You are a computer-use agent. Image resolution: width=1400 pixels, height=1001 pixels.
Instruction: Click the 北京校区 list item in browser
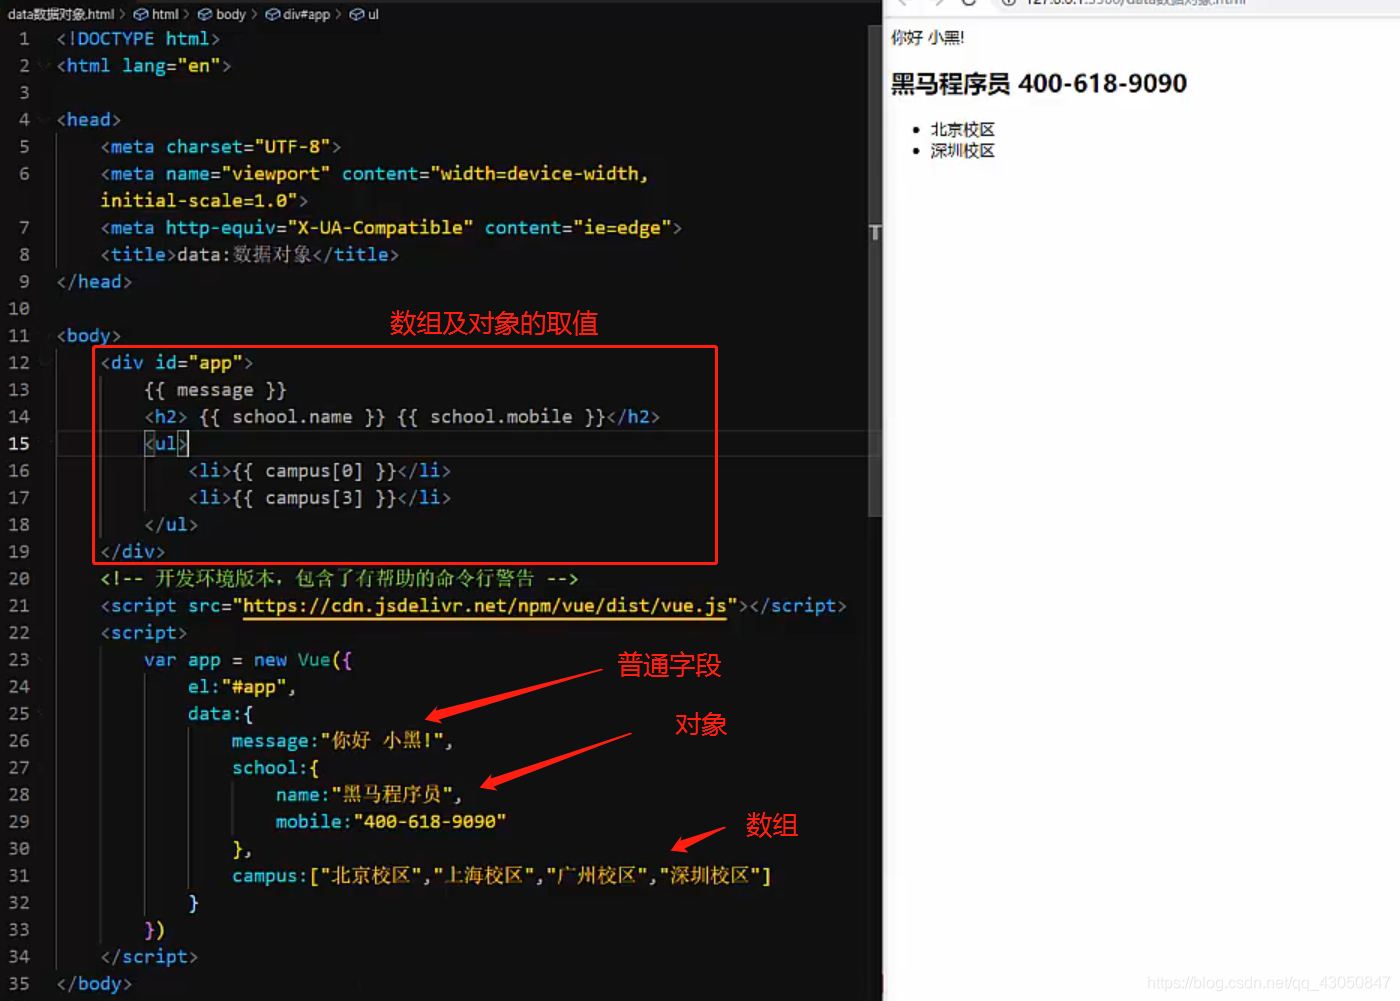963,130
